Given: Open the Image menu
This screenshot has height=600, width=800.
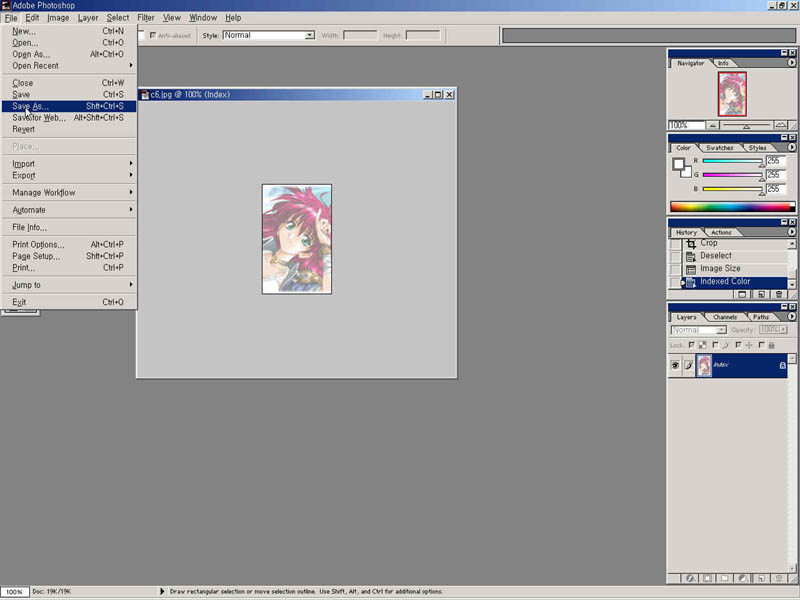Looking at the screenshot, I should click(58, 18).
